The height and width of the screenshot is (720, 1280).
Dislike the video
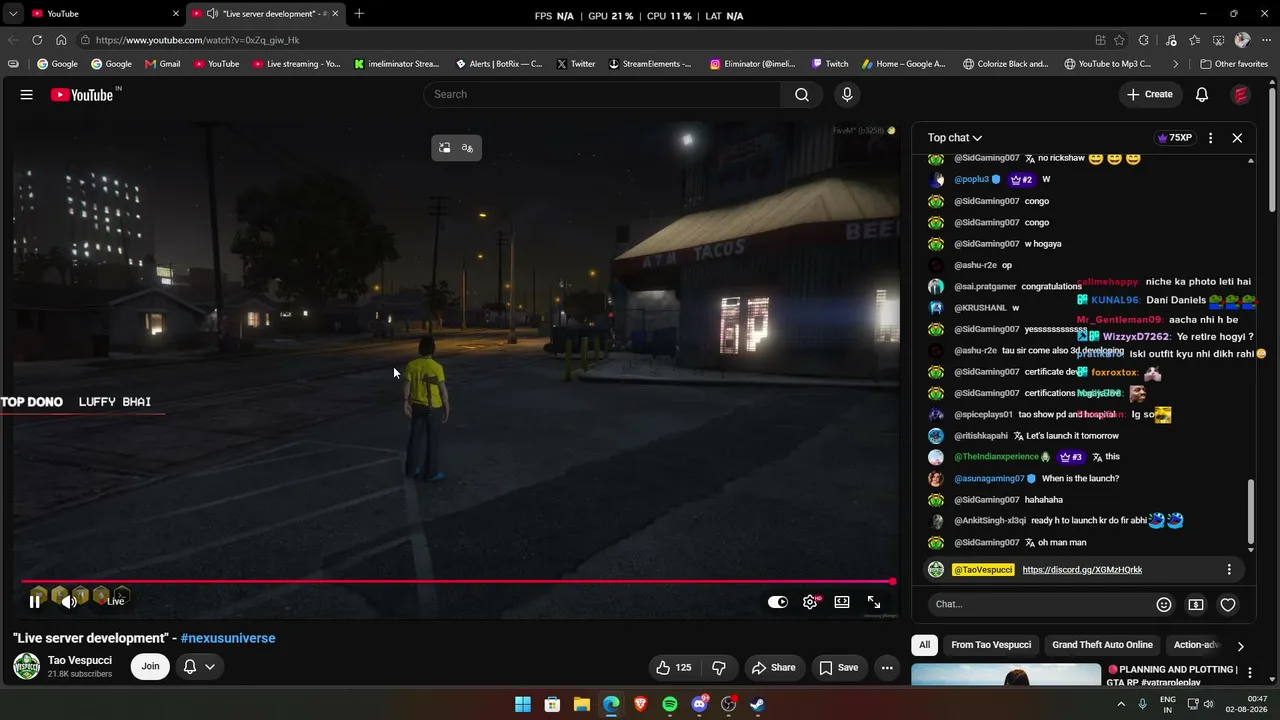[719, 667]
